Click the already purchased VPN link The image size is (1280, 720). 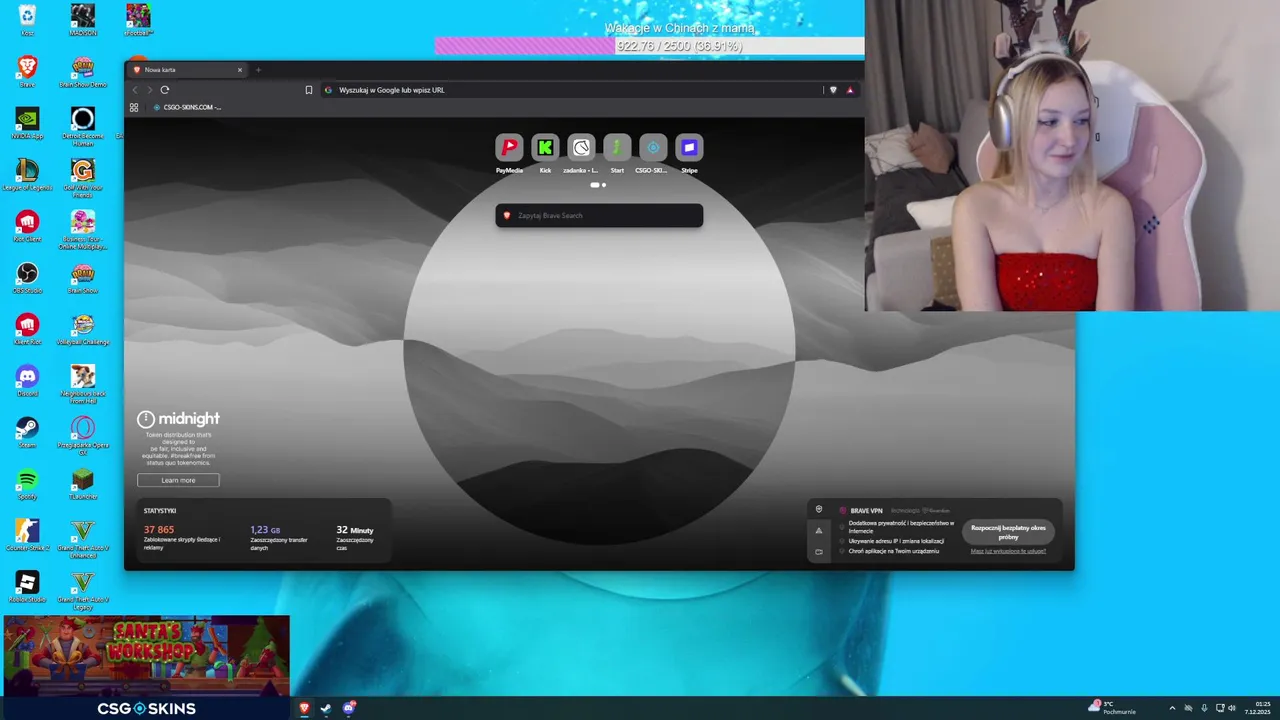click(x=1008, y=551)
